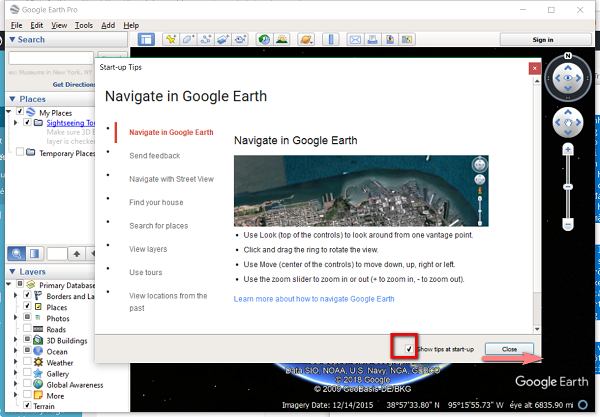View in Google Maps toolbar icon
Viewport: 600px width, 417px height.
(x=407, y=39)
